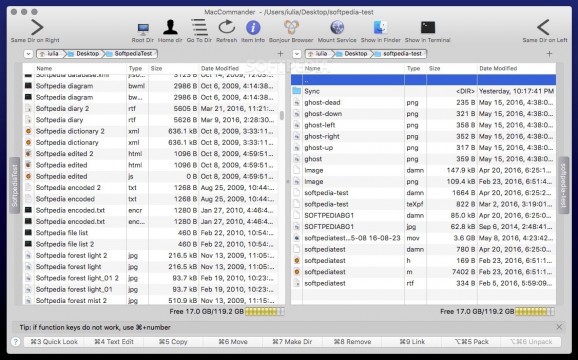The image size is (578, 360).
Task: Select Image damn file in right pane
Action: coord(423,170)
